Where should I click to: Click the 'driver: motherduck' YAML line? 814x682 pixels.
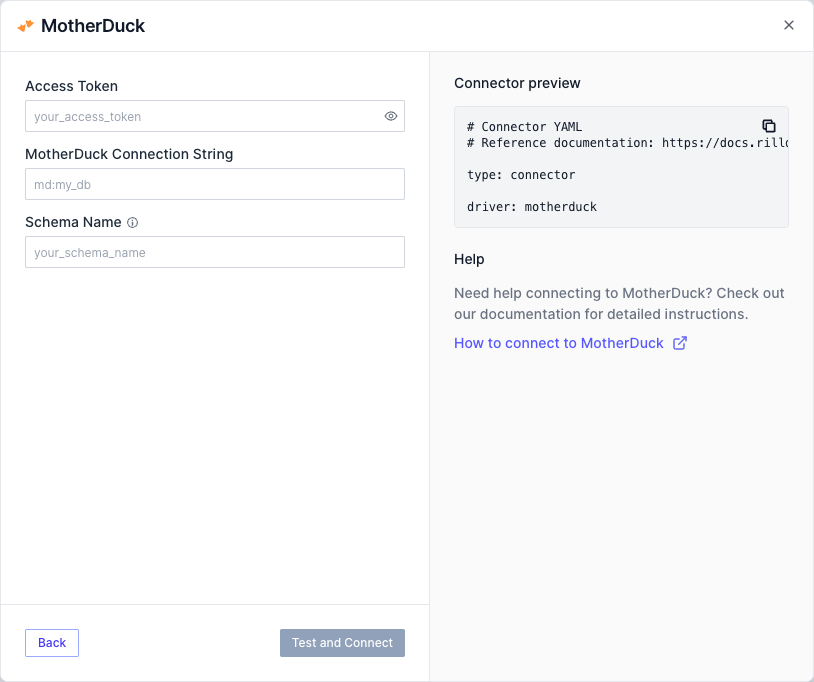tap(532, 207)
